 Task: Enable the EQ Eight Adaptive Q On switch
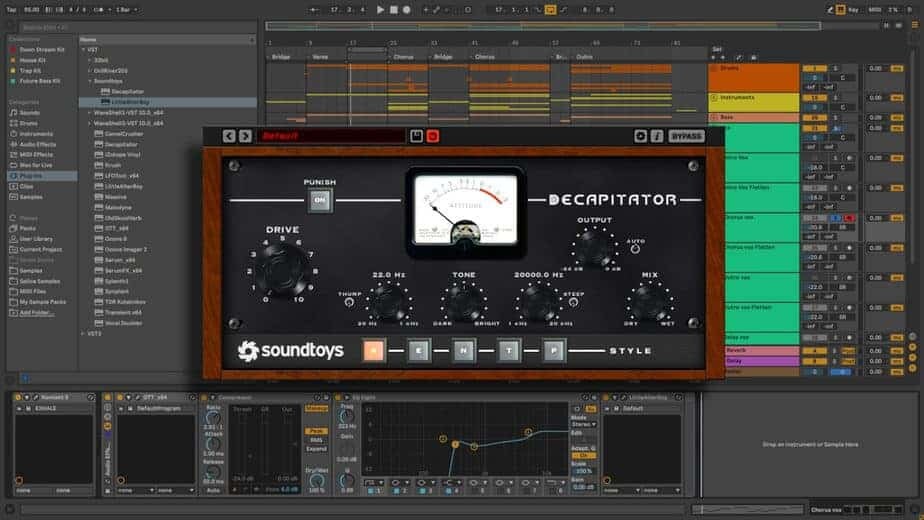(x=583, y=456)
